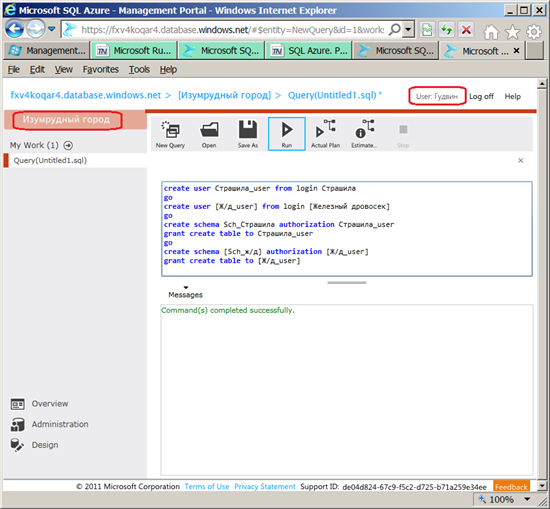Open the Edit menu

click(x=37, y=69)
